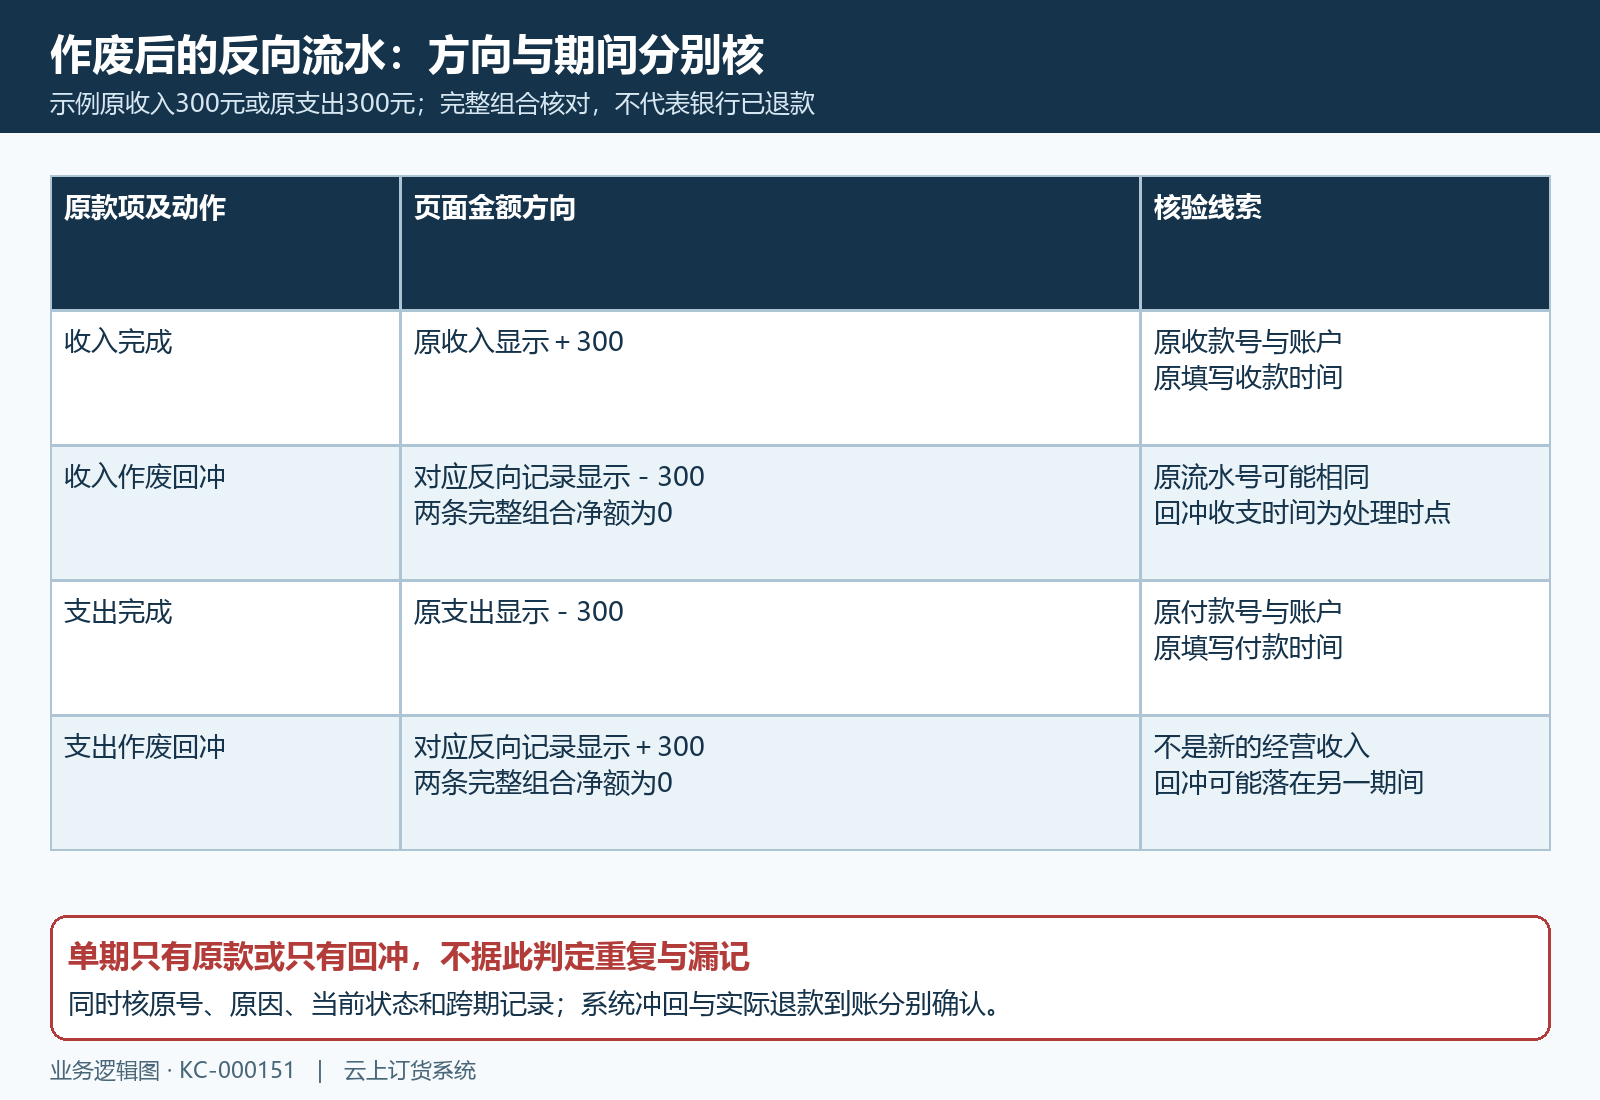Select the 支出作废回冲 row label
This screenshot has width=1600, height=1100.
pos(145,747)
